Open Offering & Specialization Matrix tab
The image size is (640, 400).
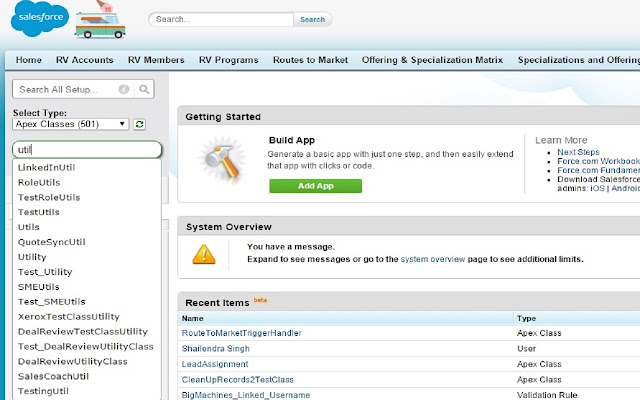tap(432, 60)
